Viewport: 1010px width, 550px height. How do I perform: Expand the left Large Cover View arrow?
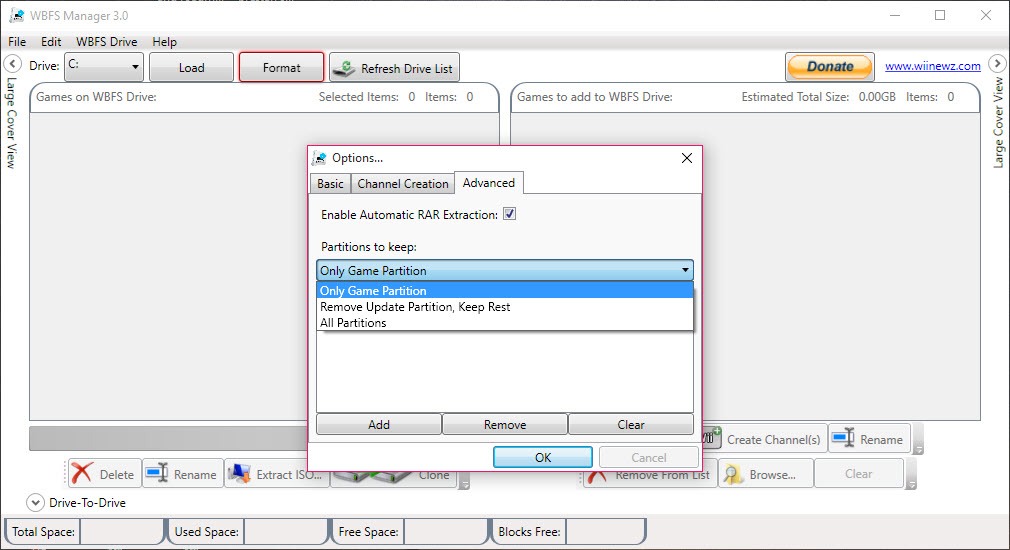14,64
